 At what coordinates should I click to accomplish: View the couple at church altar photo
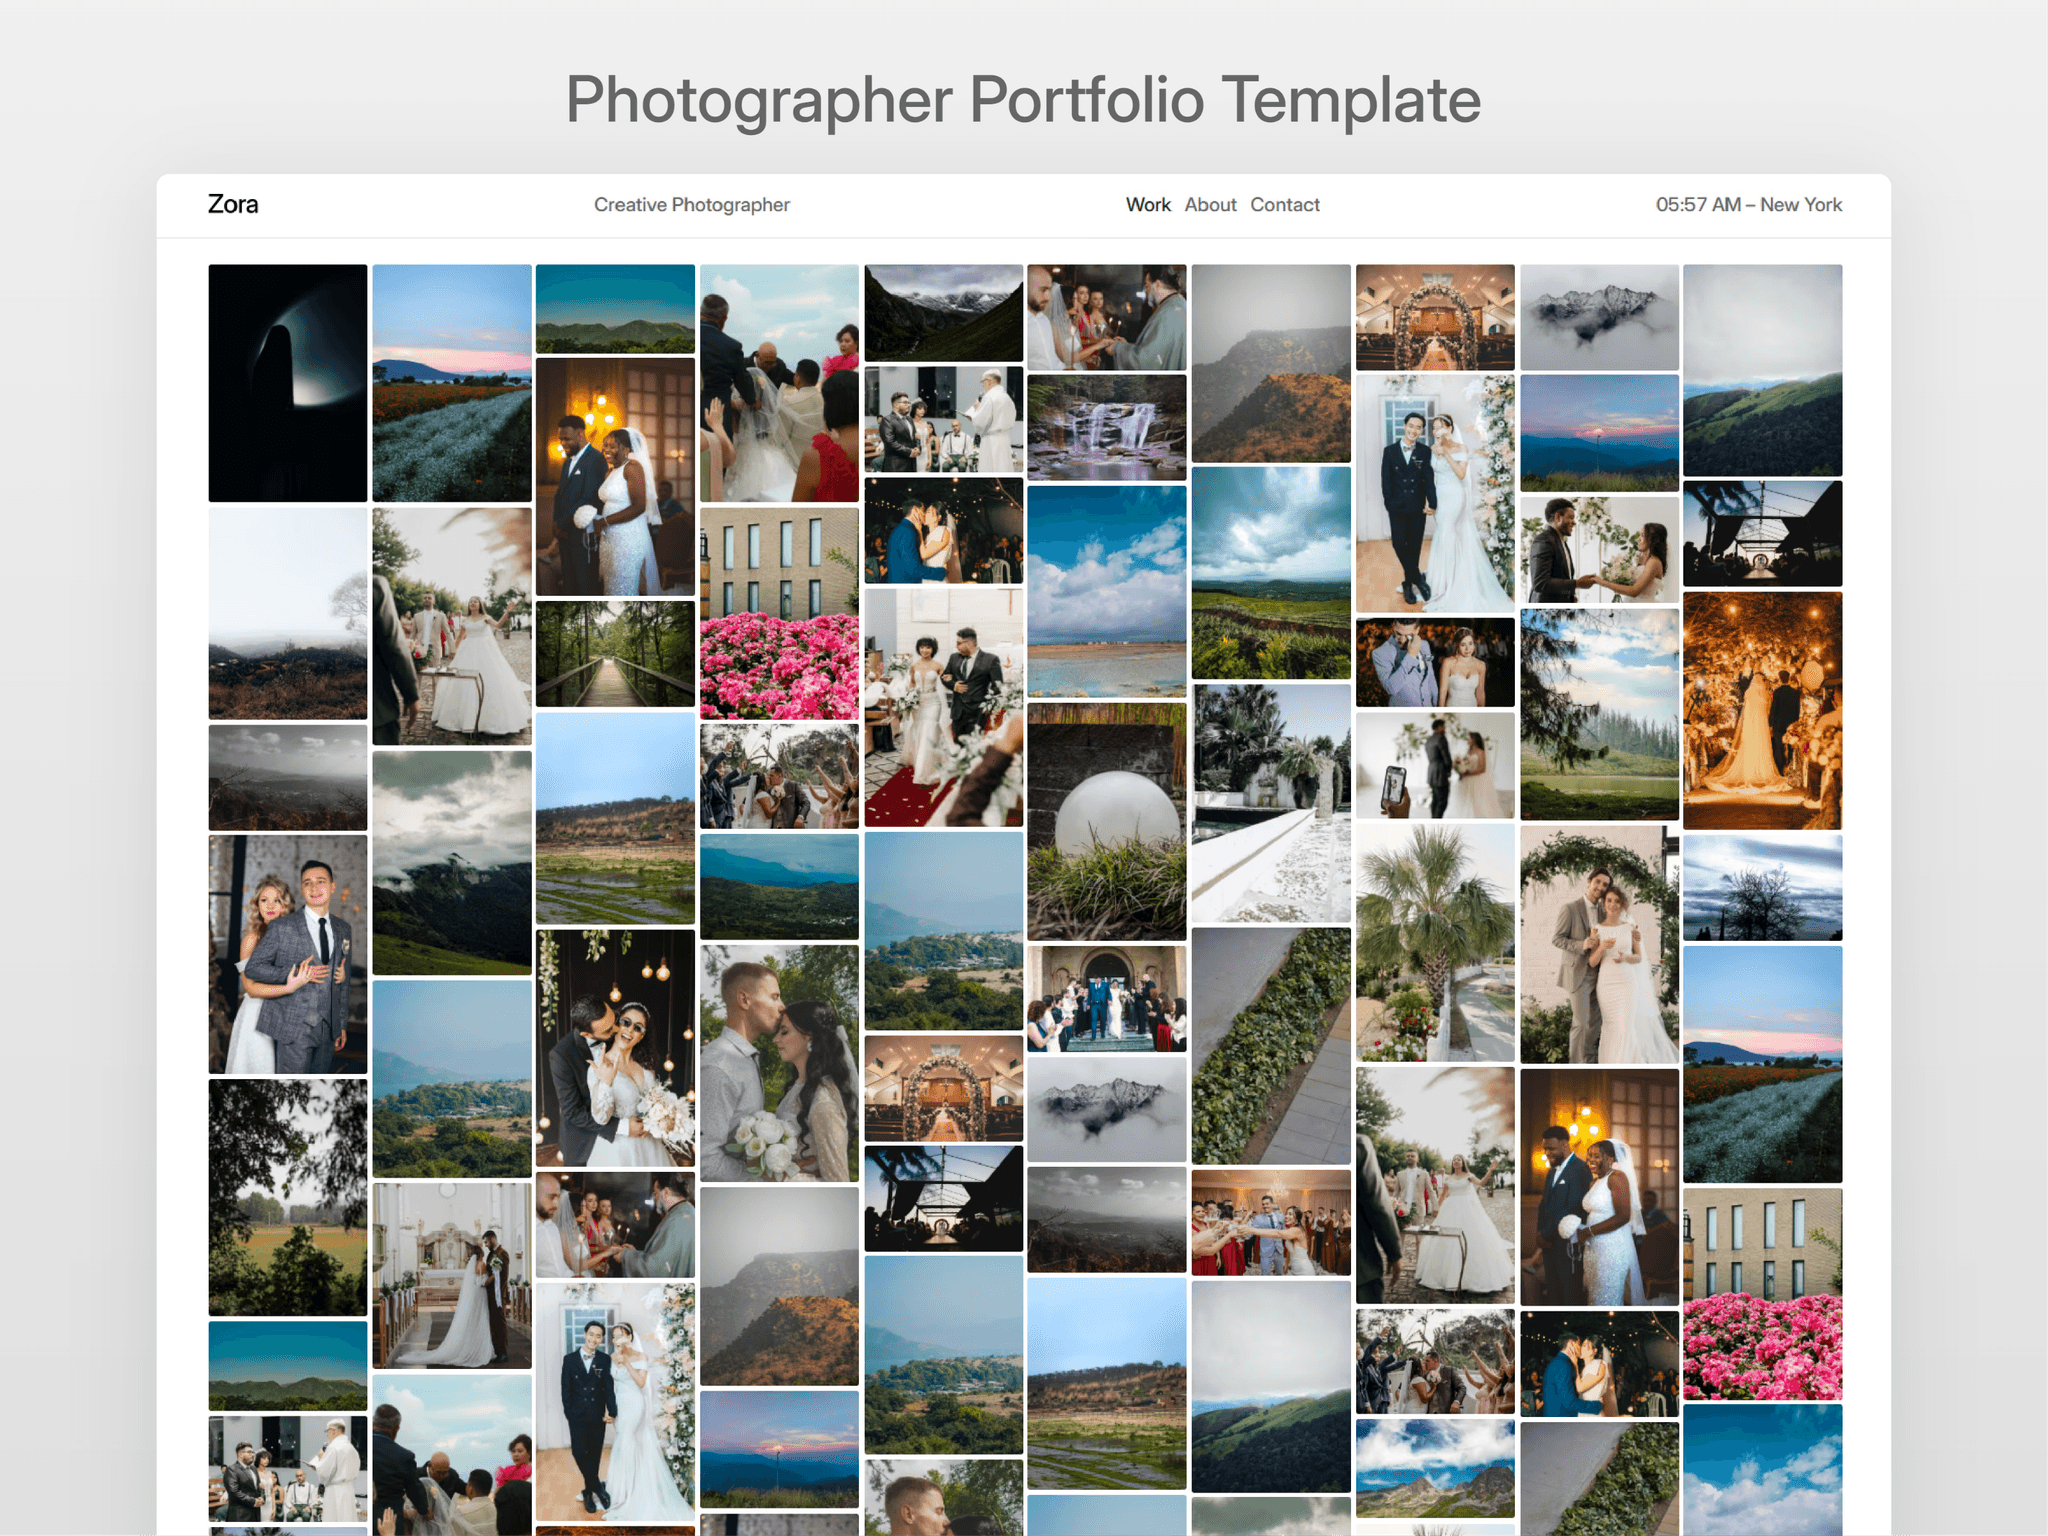pos(452,1276)
